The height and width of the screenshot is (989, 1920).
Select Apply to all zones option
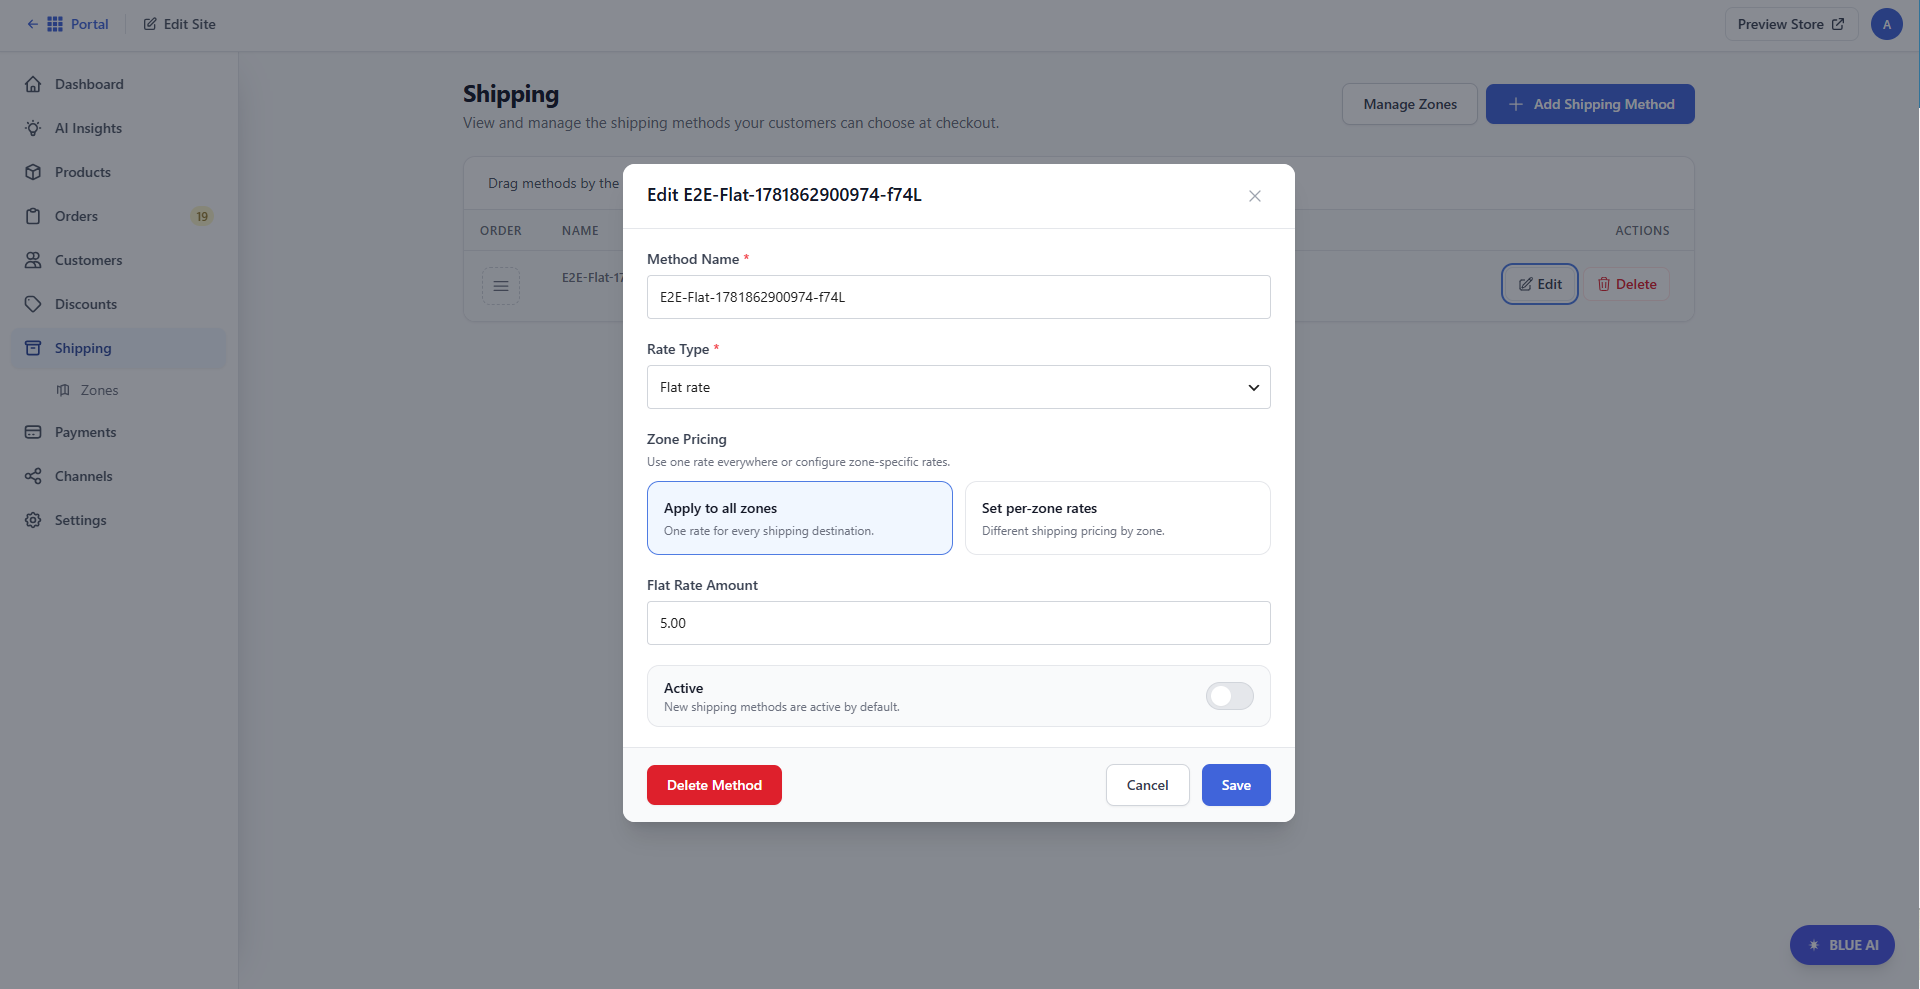tap(800, 518)
